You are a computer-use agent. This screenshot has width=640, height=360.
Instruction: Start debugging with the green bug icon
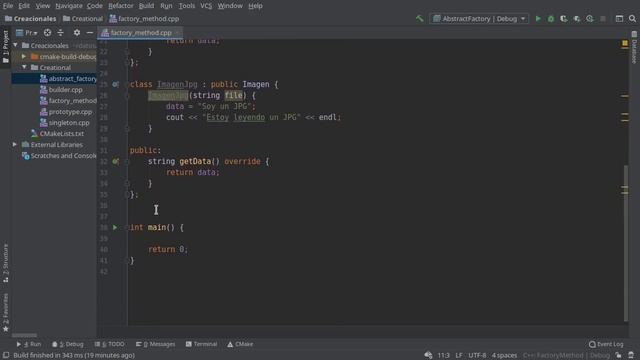tap(551, 19)
